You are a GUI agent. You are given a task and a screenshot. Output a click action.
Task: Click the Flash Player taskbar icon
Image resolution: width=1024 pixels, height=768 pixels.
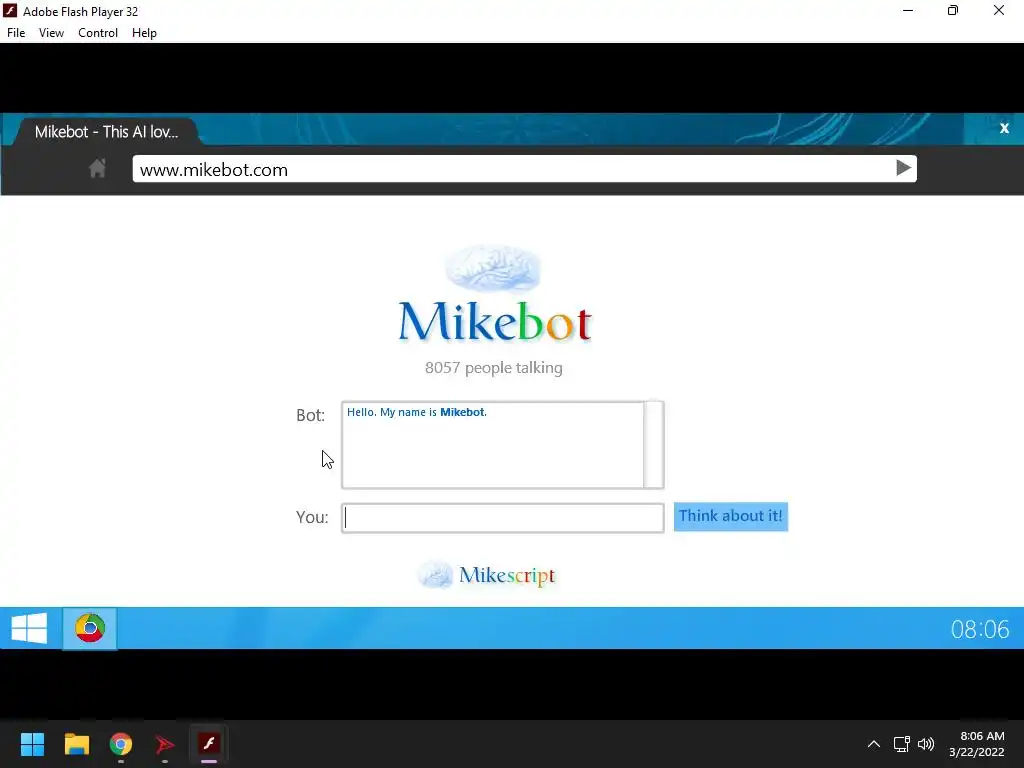(209, 744)
